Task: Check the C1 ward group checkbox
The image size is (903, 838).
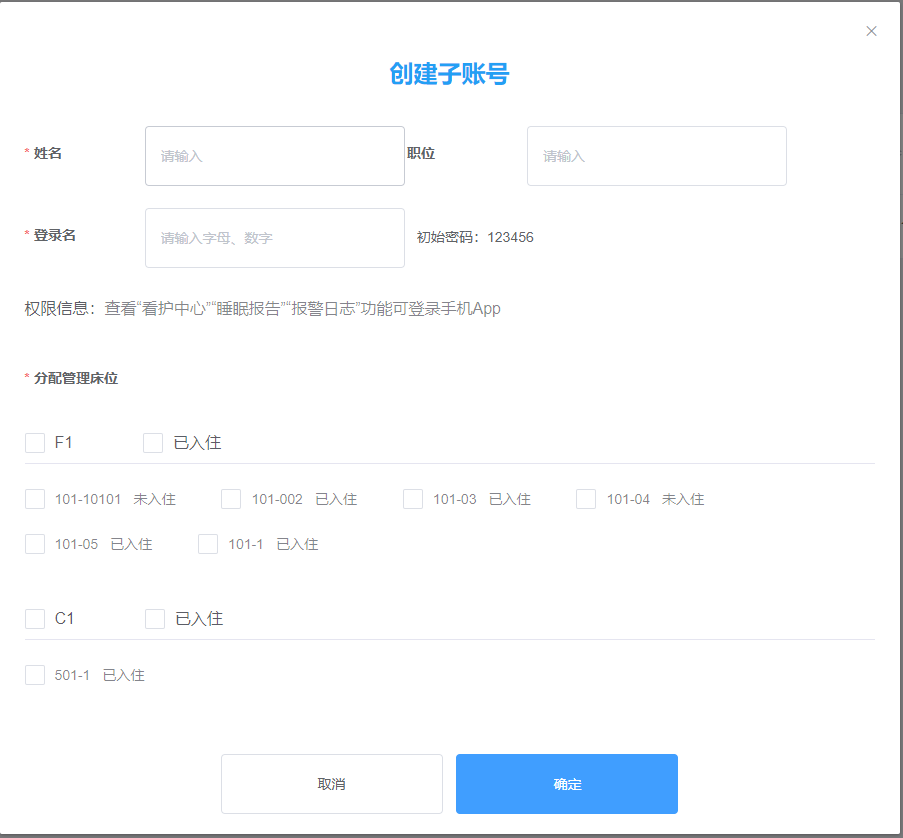Action: point(35,618)
